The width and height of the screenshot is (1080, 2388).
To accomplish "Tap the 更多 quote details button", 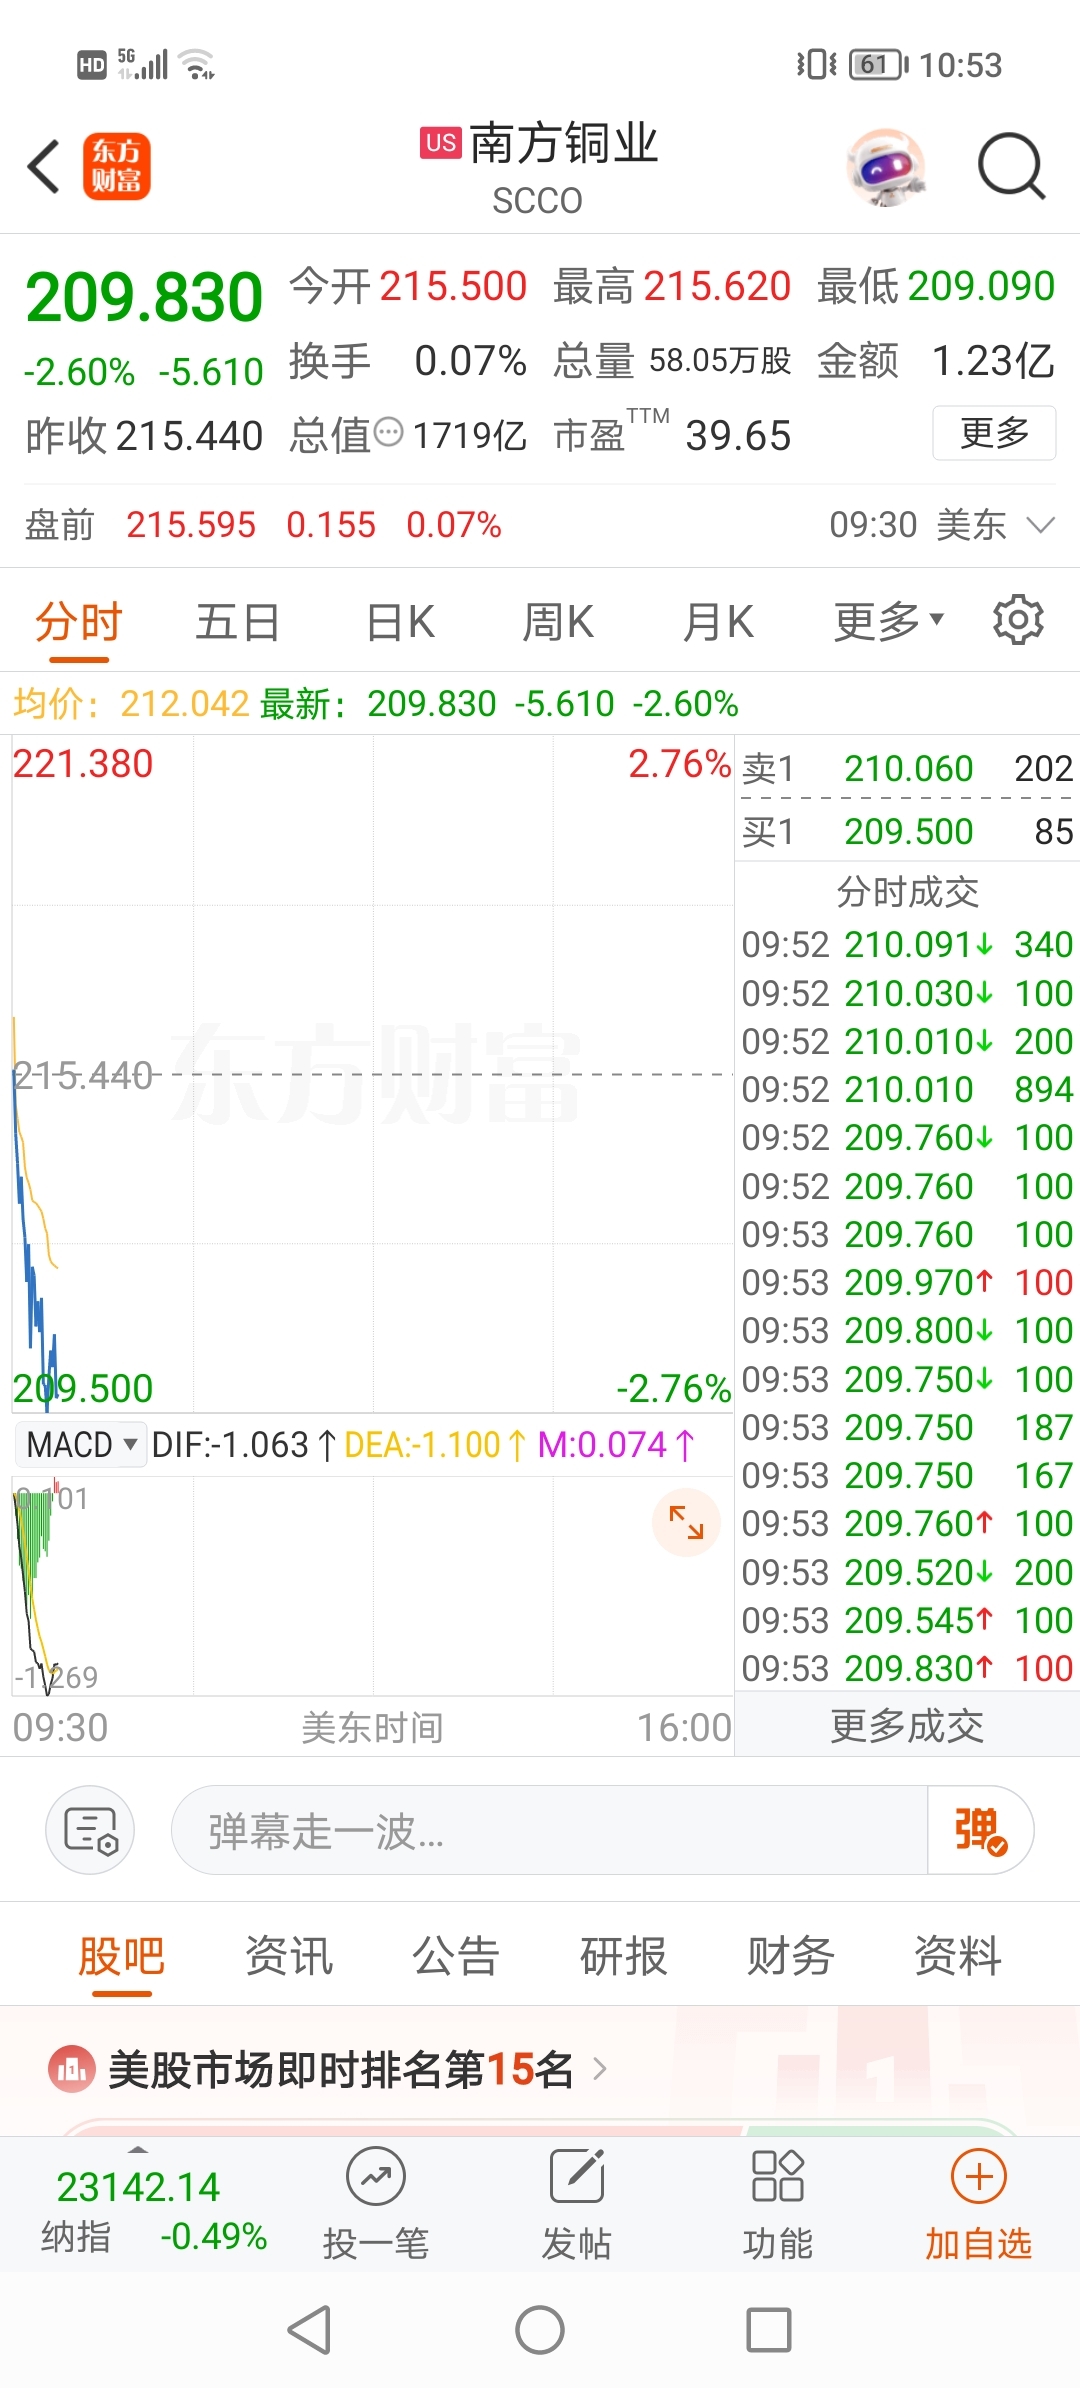I will [994, 433].
